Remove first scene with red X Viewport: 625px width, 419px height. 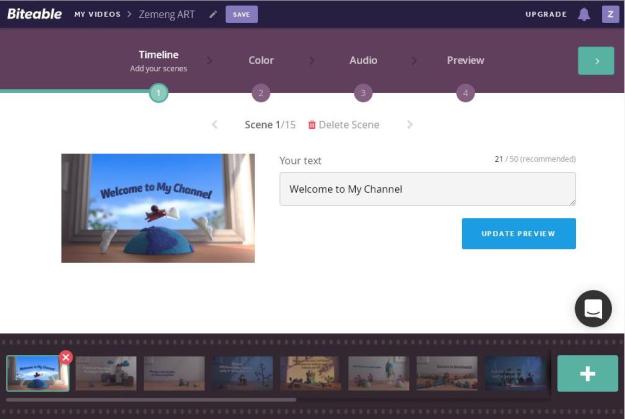coord(66,357)
